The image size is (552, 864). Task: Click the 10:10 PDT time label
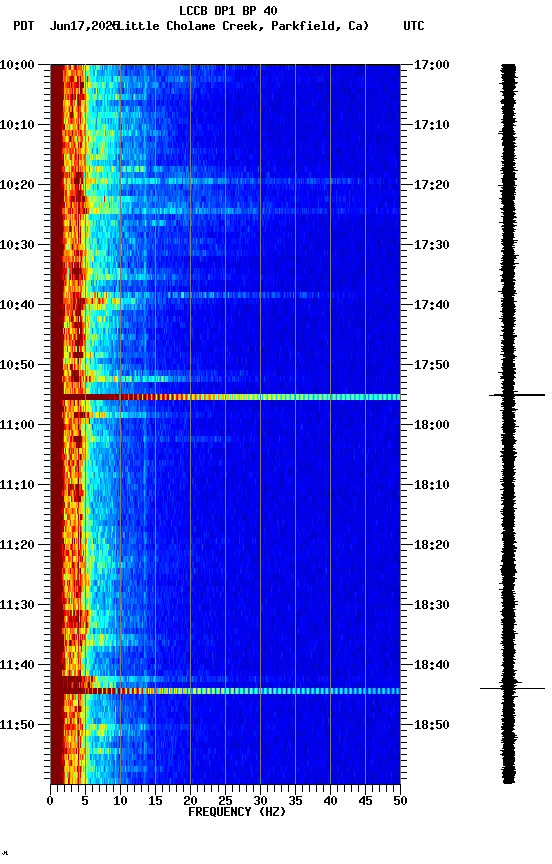[17, 125]
